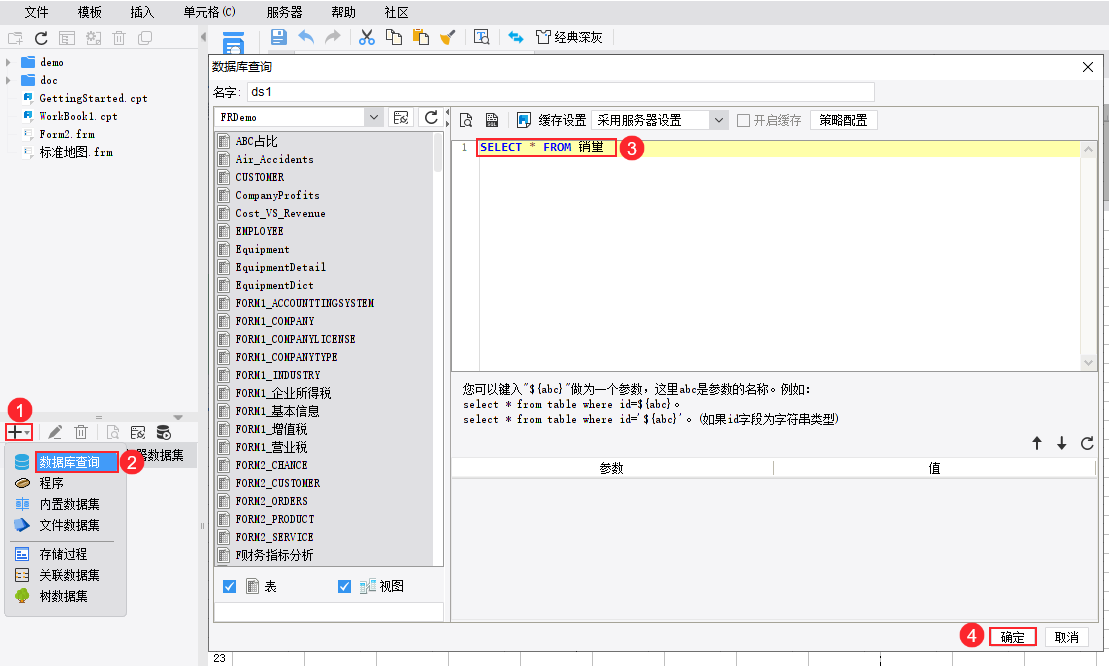
Task: Select Form2.frm in the file tree
Action: 67,134
